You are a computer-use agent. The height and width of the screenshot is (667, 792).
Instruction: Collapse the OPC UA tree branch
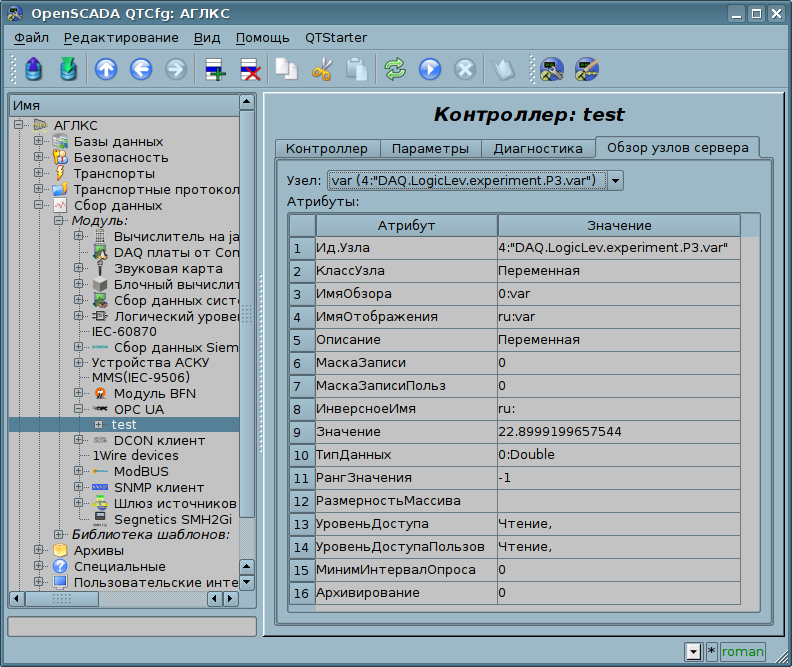79,409
